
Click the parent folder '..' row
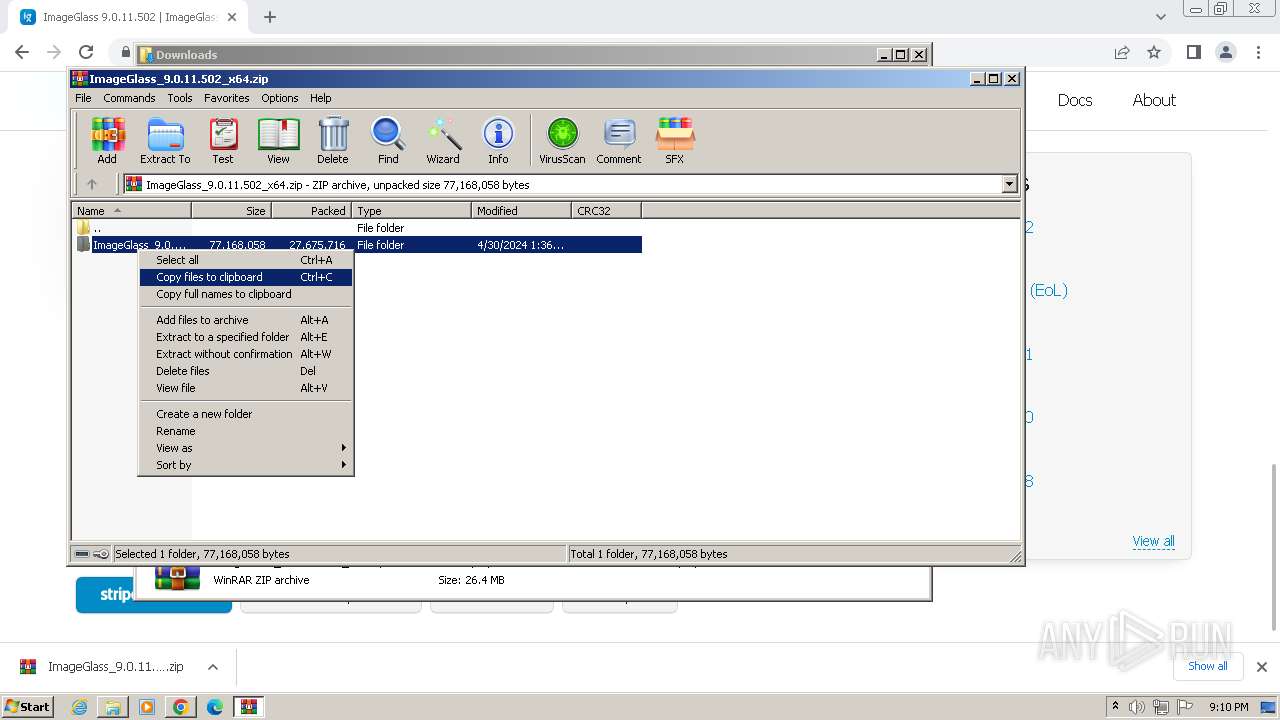tap(356, 228)
